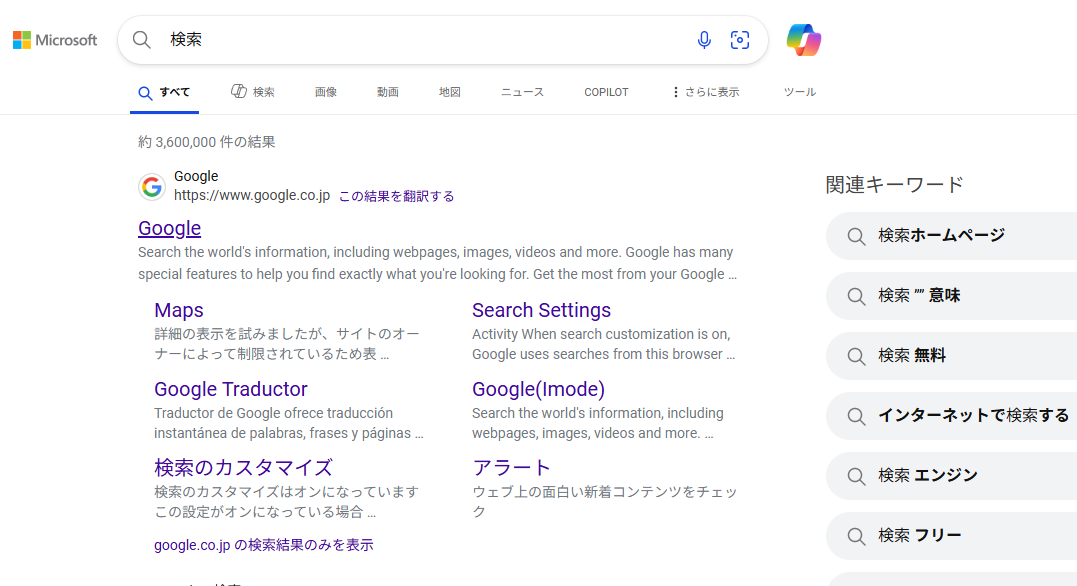
Task: Click the magnifier icon in search box
Action: pyautogui.click(x=141, y=40)
